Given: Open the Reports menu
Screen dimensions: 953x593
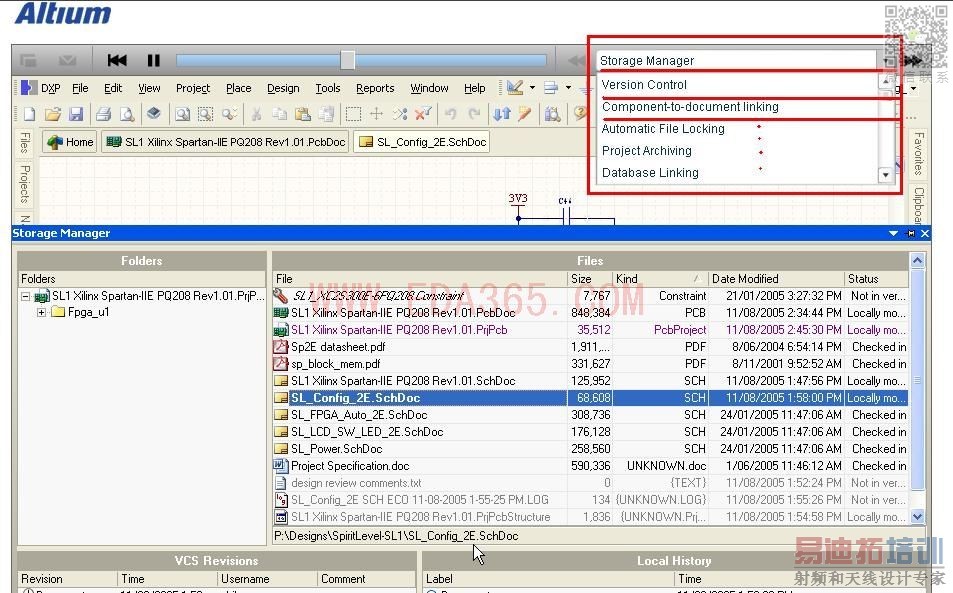Looking at the screenshot, I should (x=375, y=88).
